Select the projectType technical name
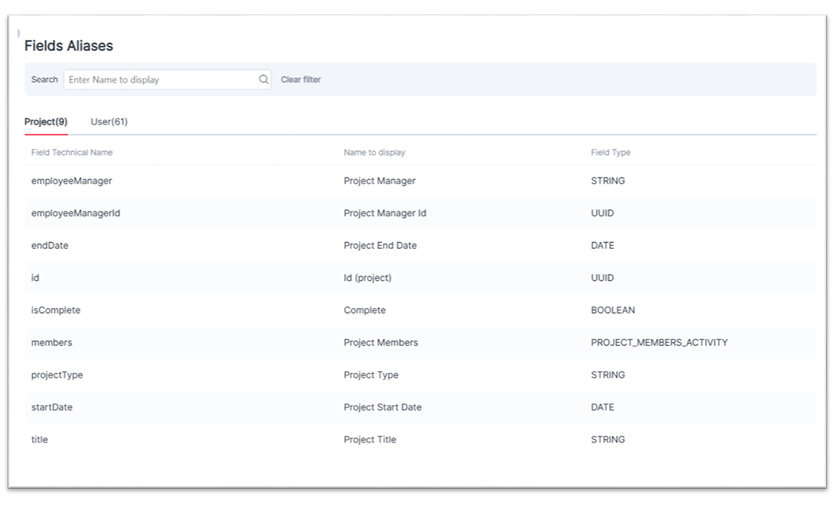Screen dimensions: 834x507 (x=57, y=375)
